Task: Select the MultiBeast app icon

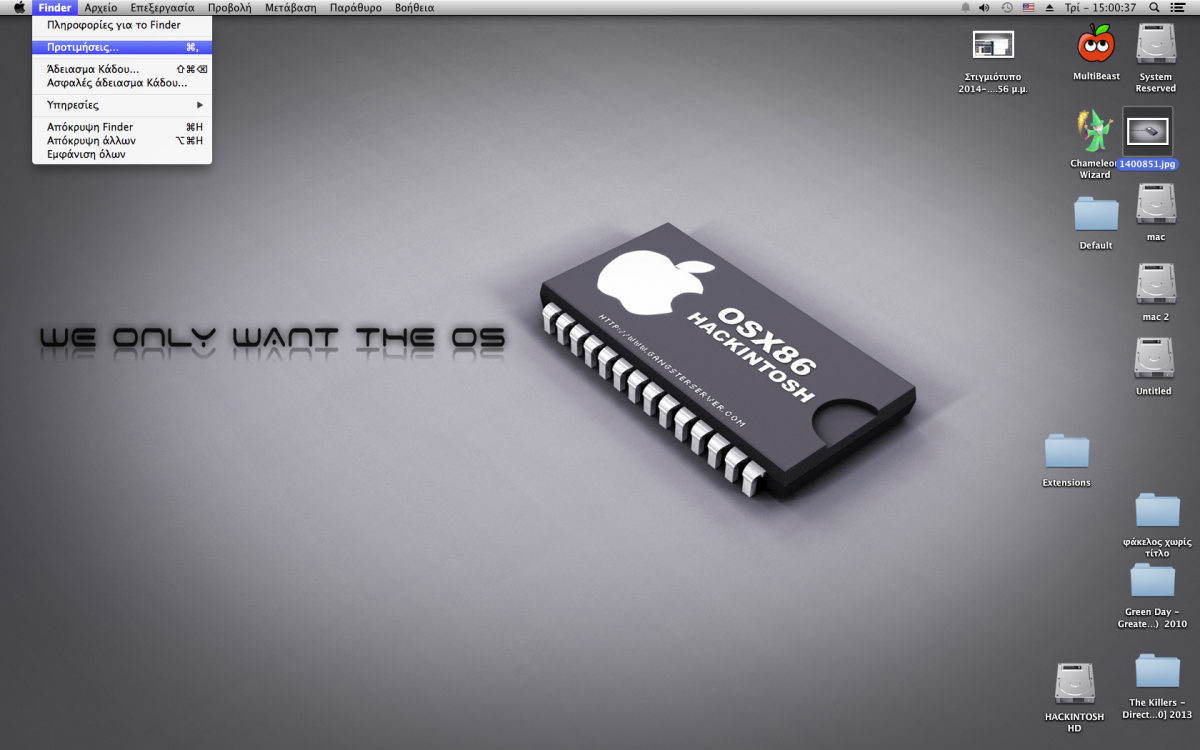Action: point(1096,43)
